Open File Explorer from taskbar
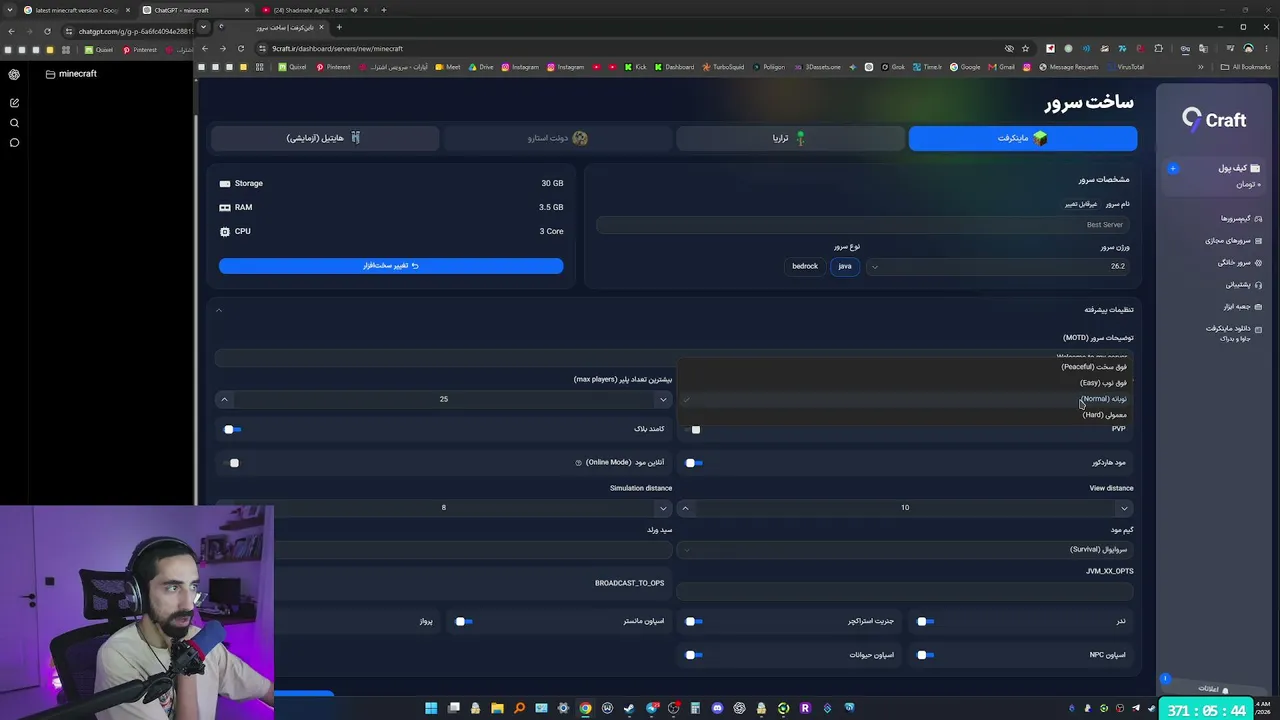 coord(497,708)
